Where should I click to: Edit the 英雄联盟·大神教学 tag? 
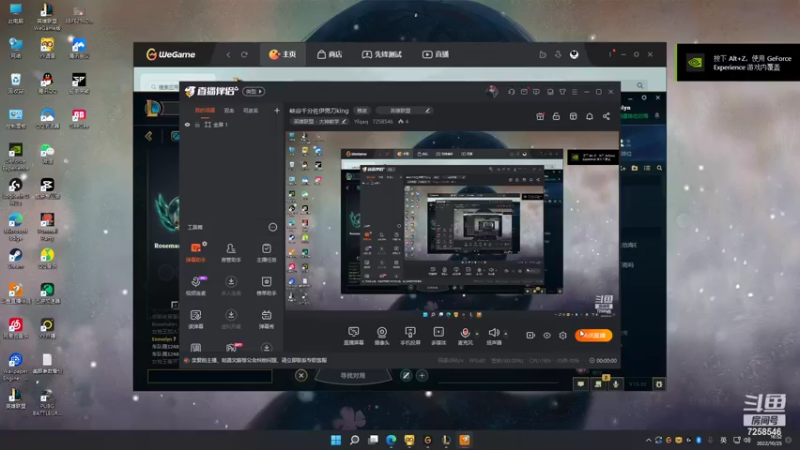[320, 121]
